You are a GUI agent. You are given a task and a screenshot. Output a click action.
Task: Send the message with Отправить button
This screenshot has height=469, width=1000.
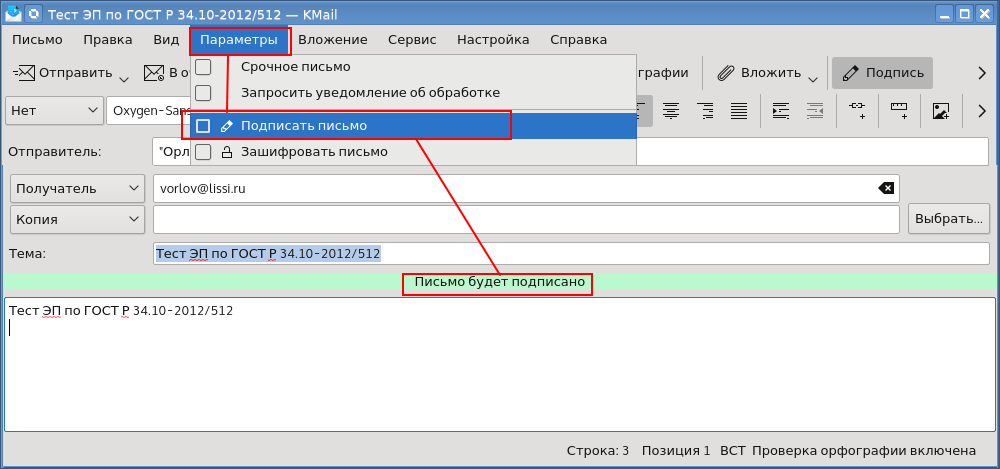(62, 73)
